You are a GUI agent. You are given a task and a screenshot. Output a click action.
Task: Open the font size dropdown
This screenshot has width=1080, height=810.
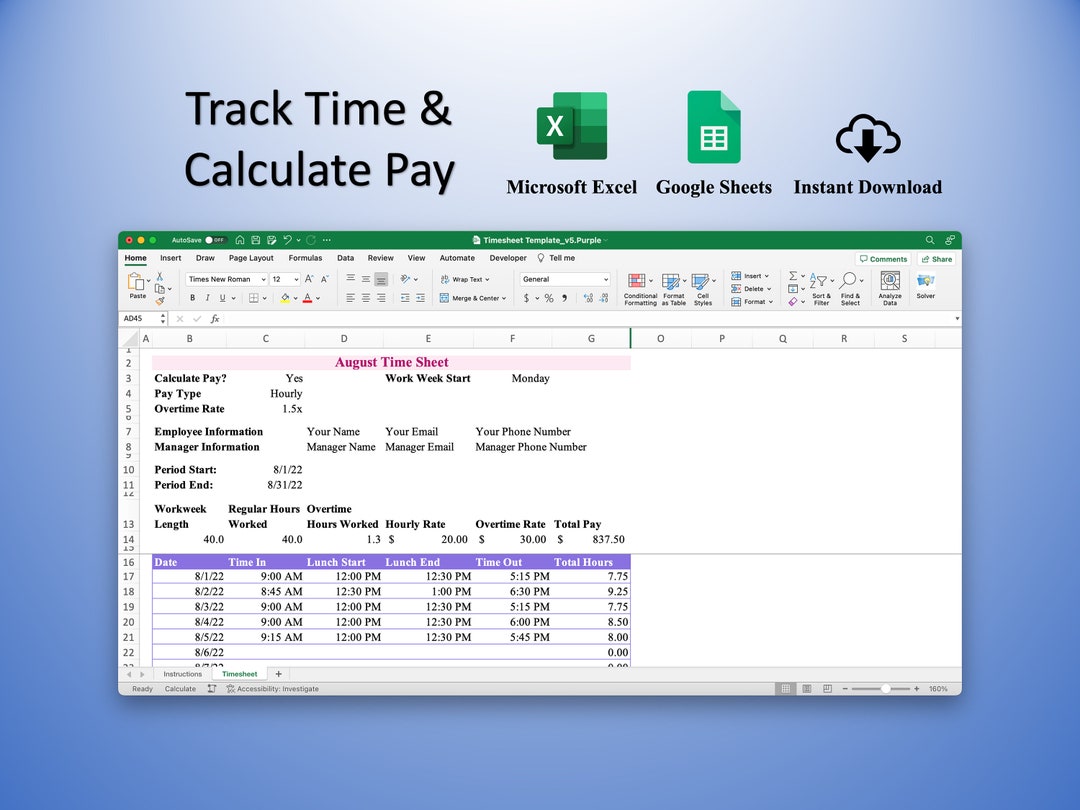(x=296, y=279)
